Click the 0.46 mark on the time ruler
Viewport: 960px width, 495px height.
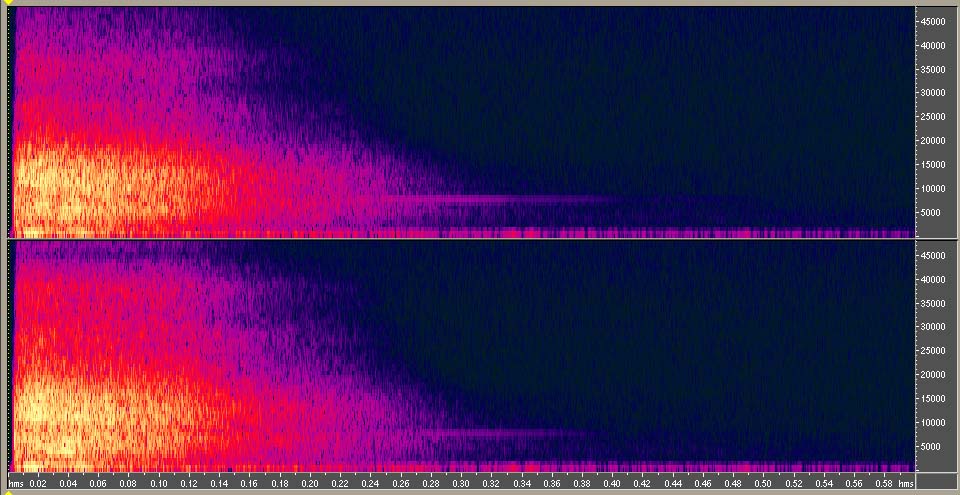pos(702,483)
